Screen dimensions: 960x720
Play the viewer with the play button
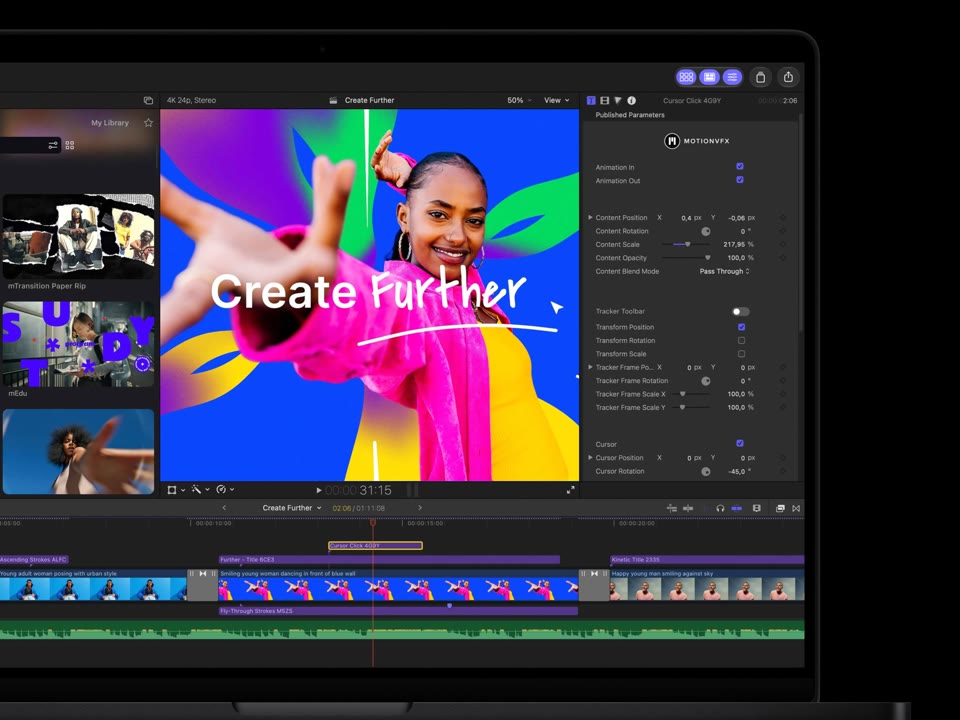(318, 490)
